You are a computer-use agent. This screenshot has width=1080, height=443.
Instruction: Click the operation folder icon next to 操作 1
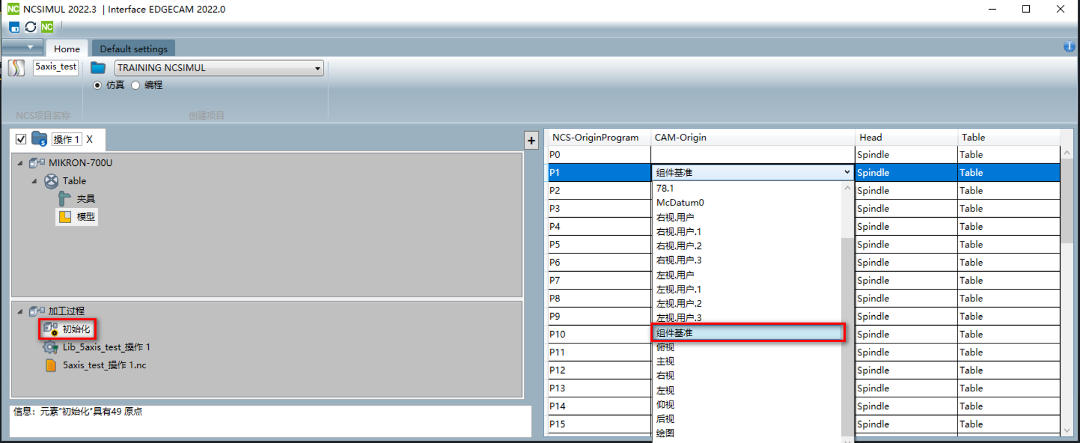39,139
